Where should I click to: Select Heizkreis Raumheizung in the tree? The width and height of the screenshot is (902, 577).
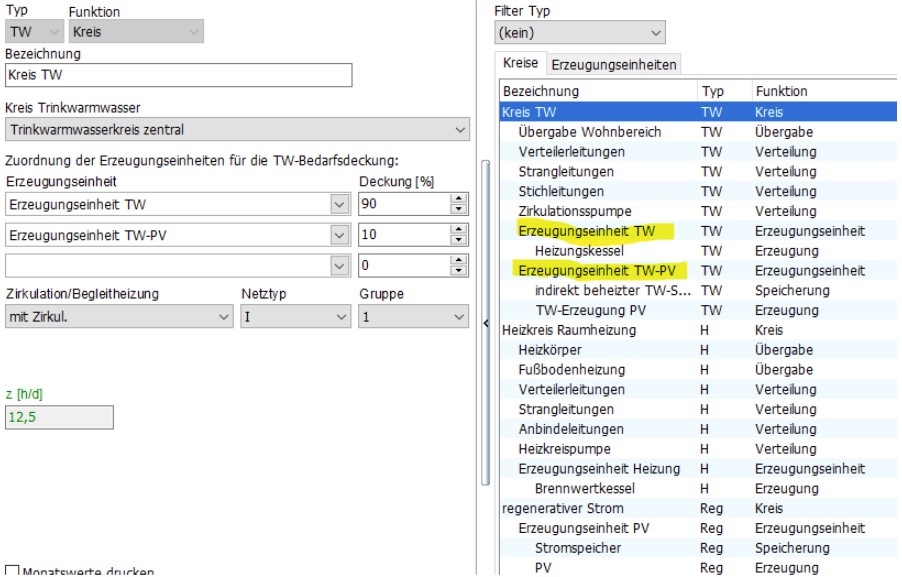(x=568, y=330)
